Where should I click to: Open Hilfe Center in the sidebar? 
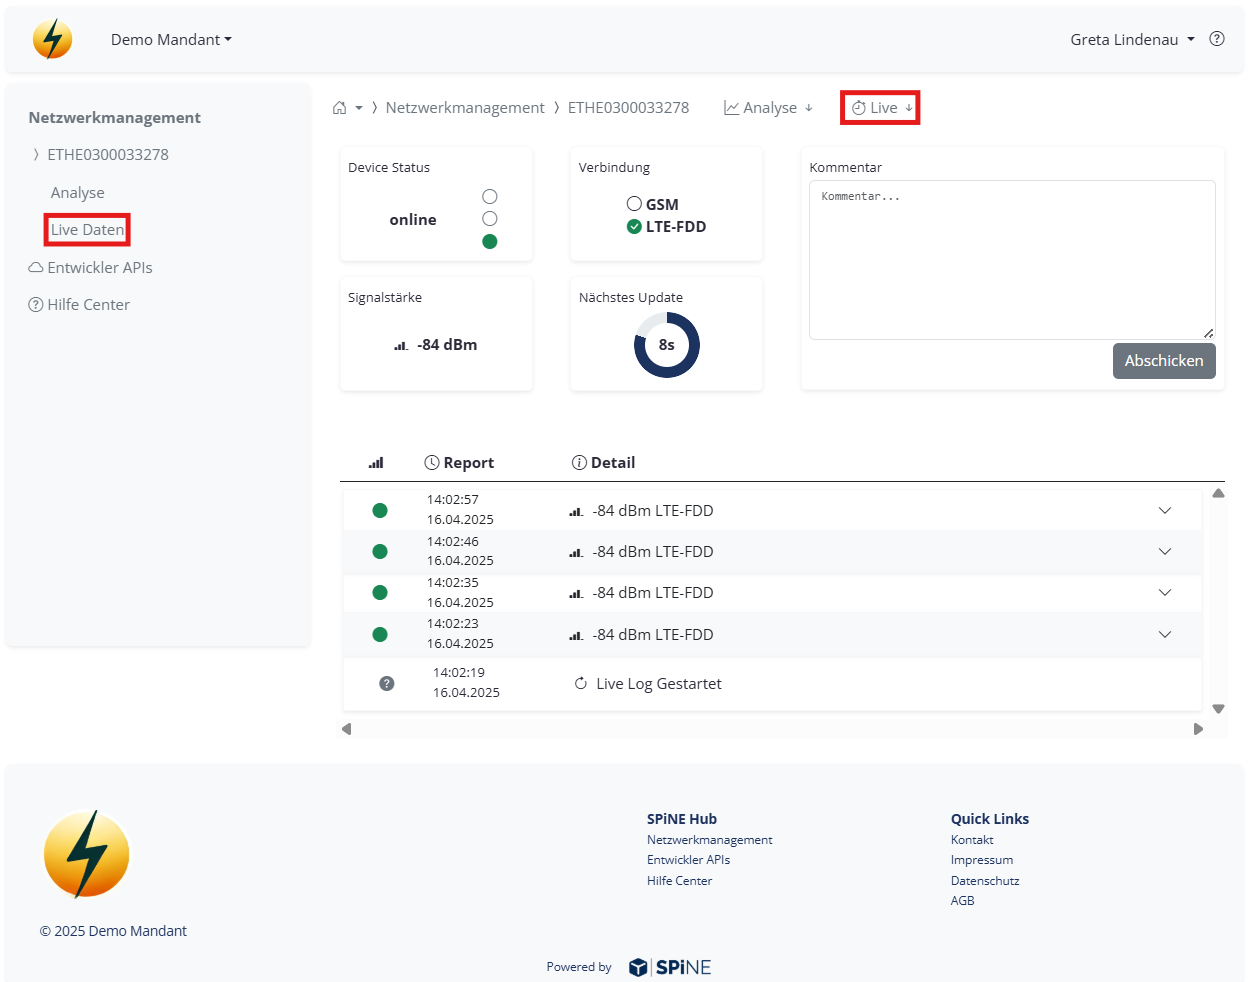point(79,305)
